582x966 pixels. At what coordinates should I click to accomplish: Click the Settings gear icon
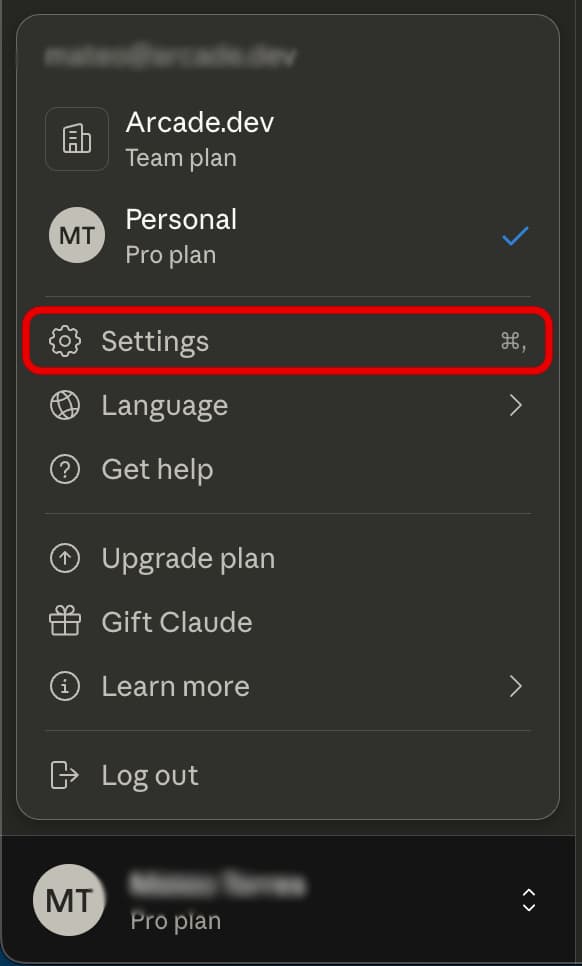(65, 341)
